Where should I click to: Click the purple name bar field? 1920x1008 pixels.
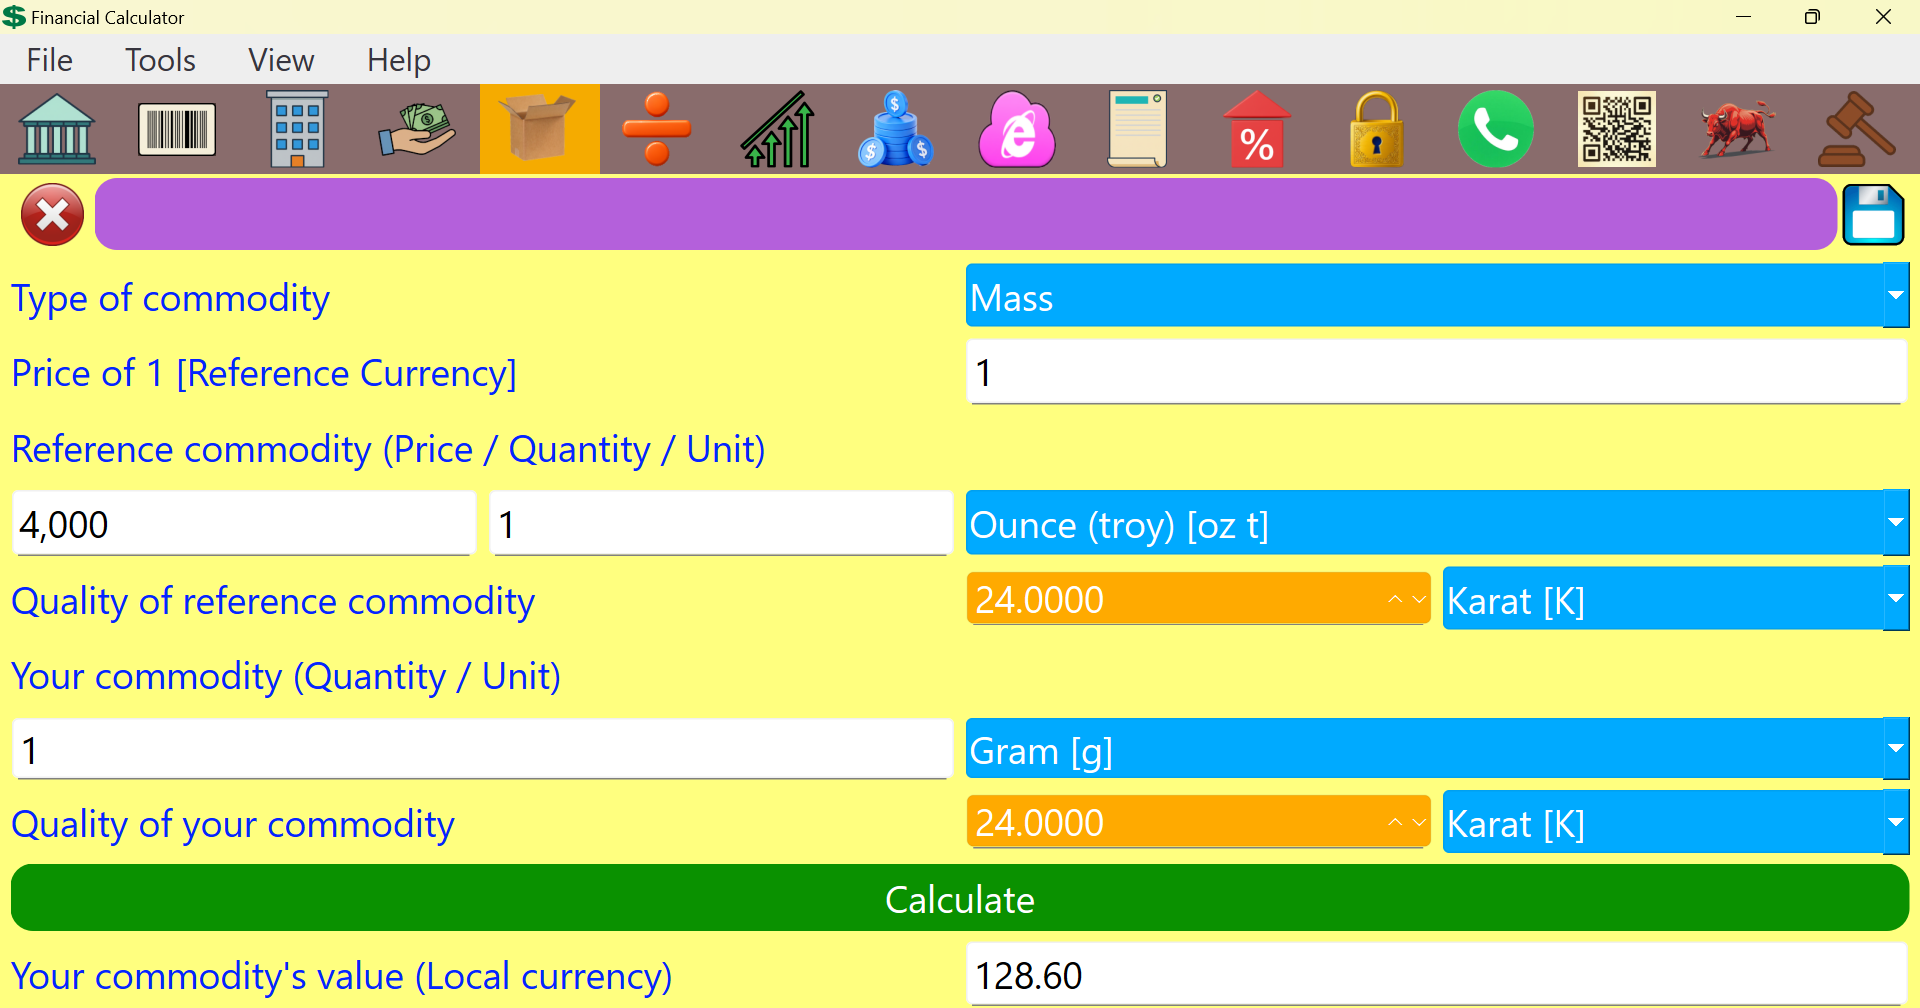[965, 214]
